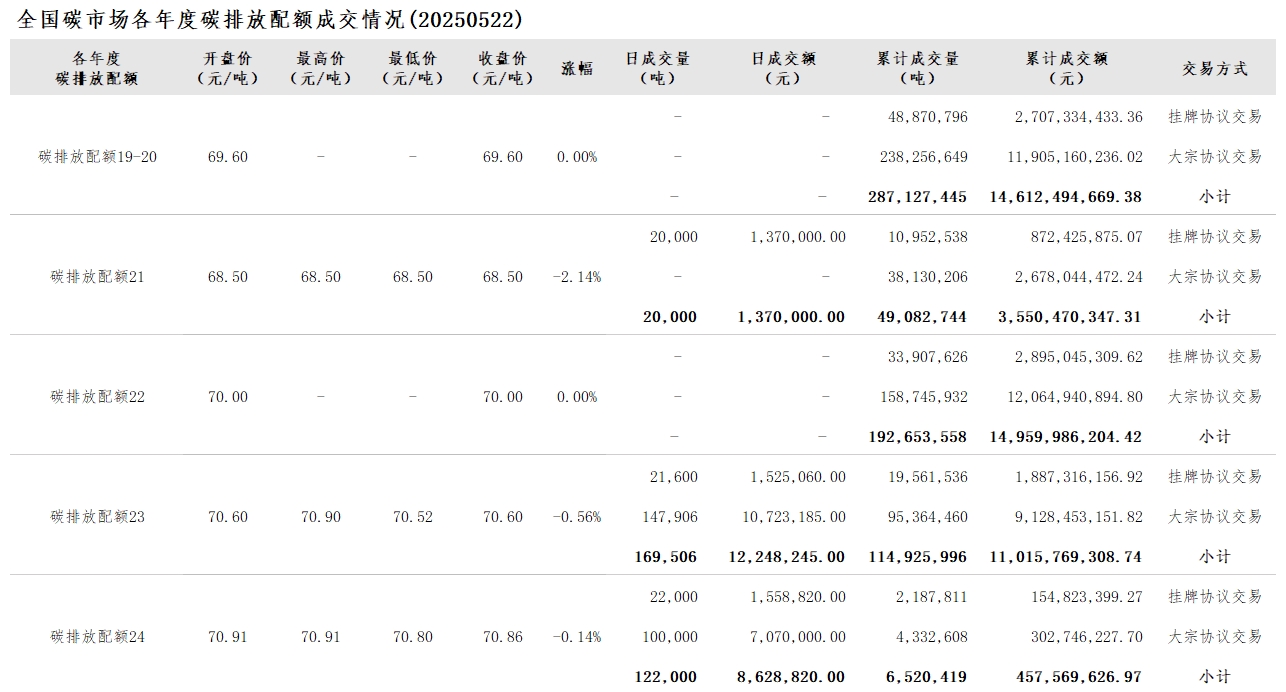Select the 交易方式 column header
This screenshot has width=1286, height=692.
pyautogui.click(x=1215, y=68)
